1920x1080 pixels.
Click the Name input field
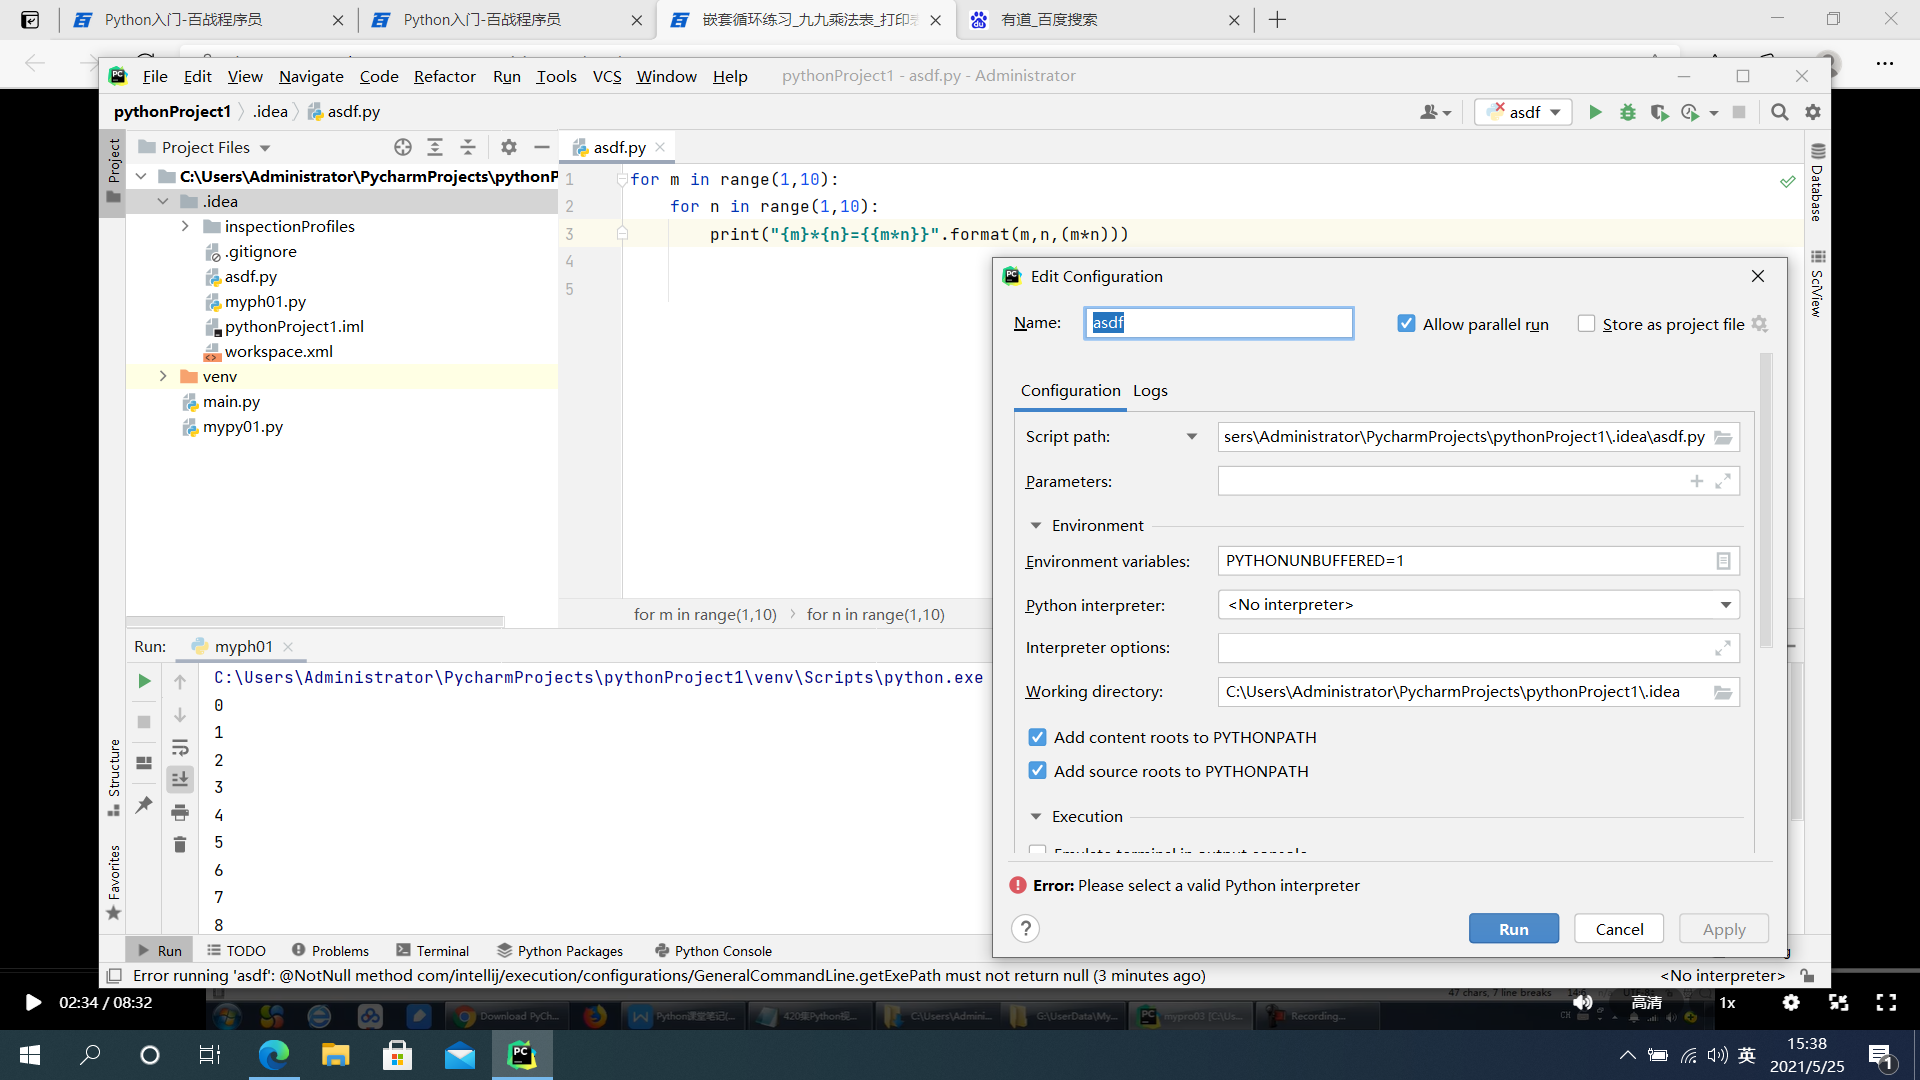pyautogui.click(x=1219, y=323)
